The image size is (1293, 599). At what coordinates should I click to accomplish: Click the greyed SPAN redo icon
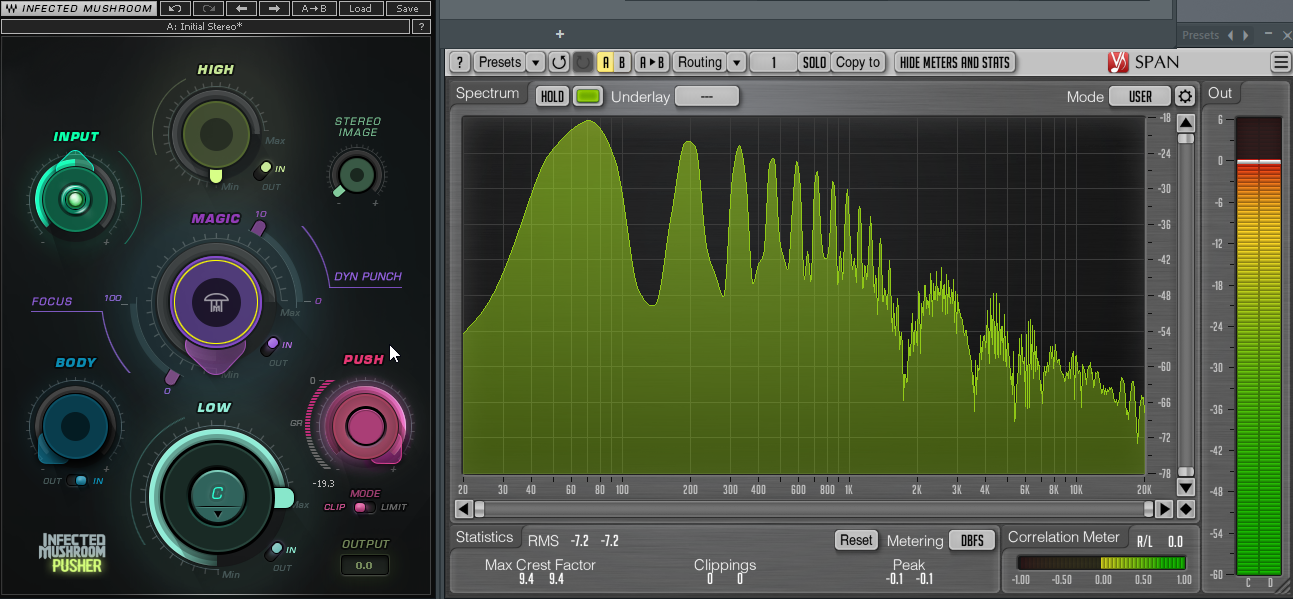(x=583, y=62)
